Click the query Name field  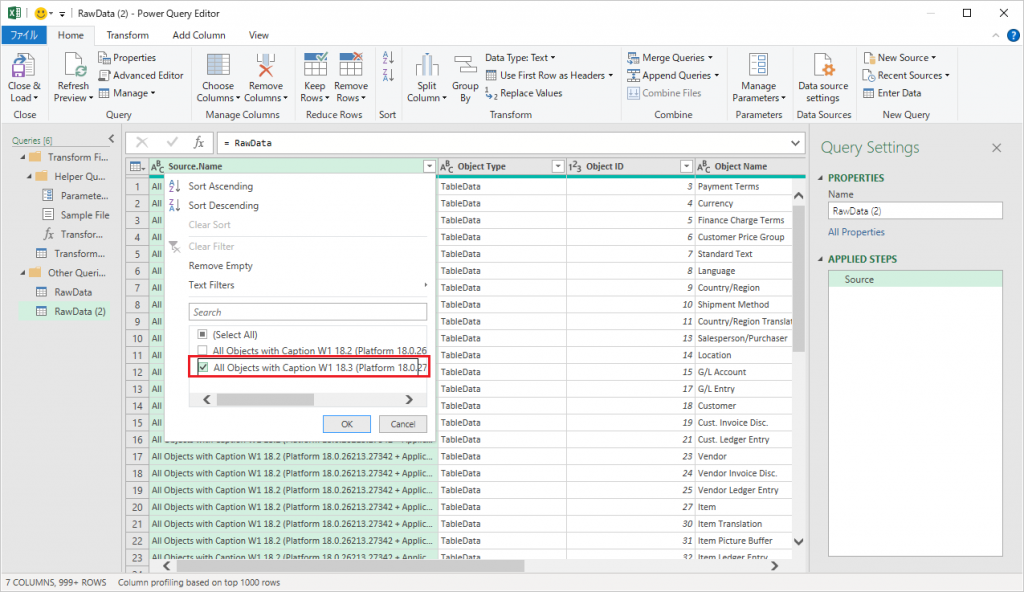(x=915, y=211)
